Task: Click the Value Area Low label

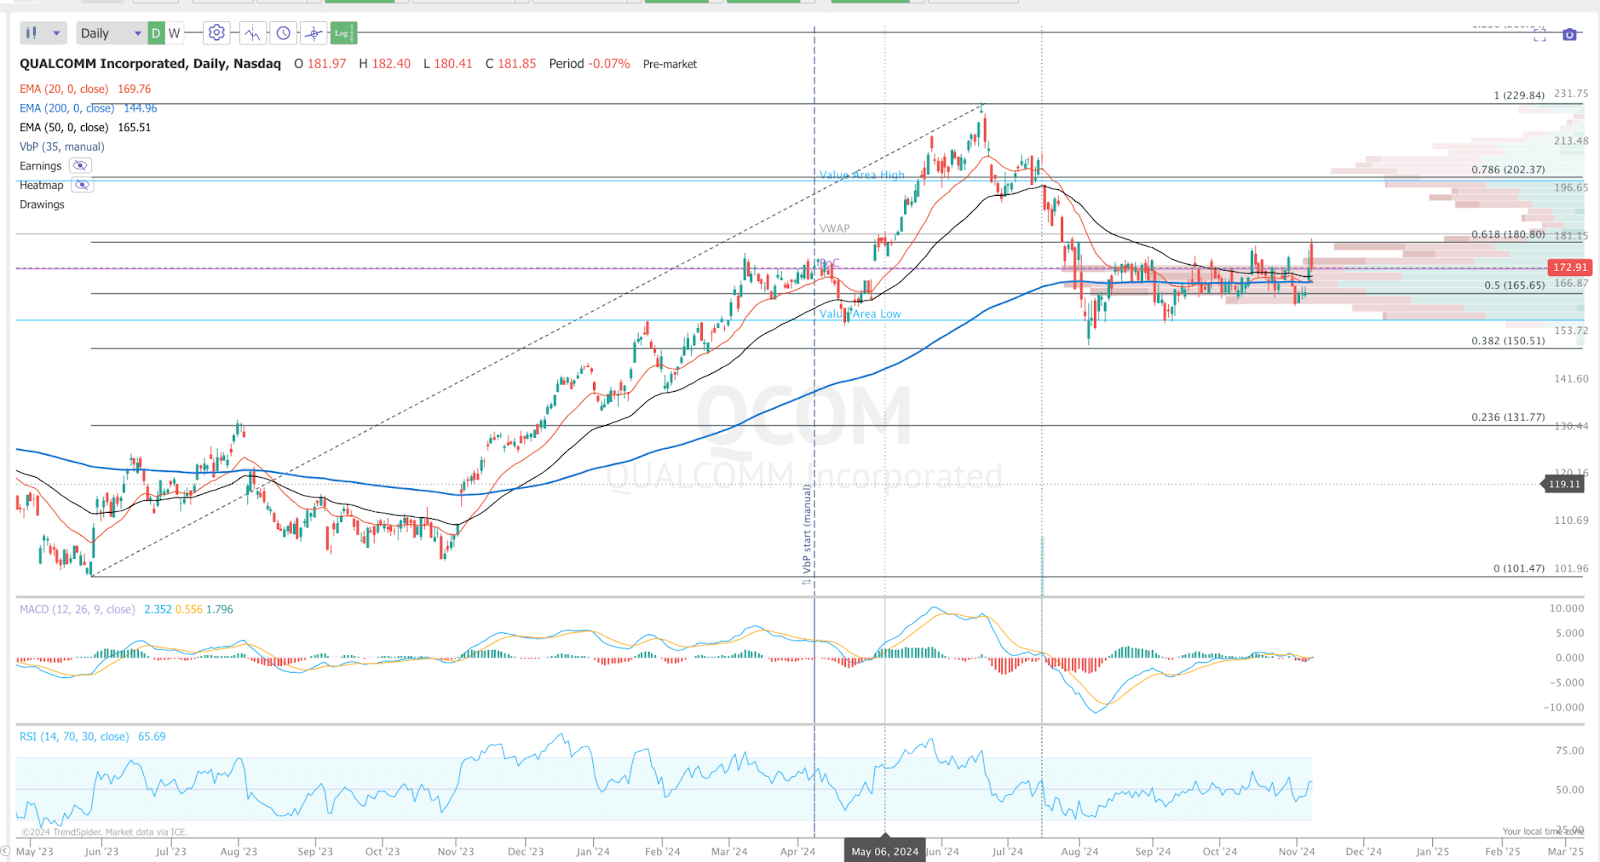Action: [x=860, y=314]
